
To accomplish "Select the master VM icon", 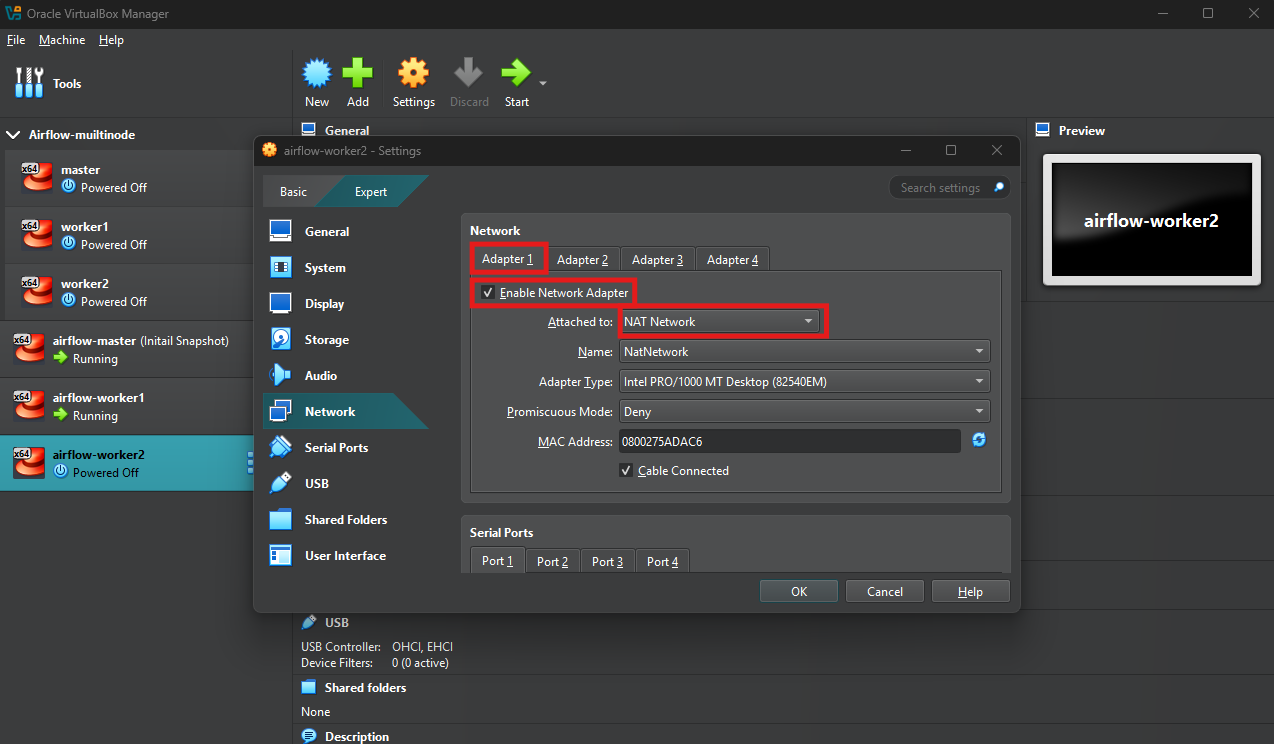I will tap(37, 178).
